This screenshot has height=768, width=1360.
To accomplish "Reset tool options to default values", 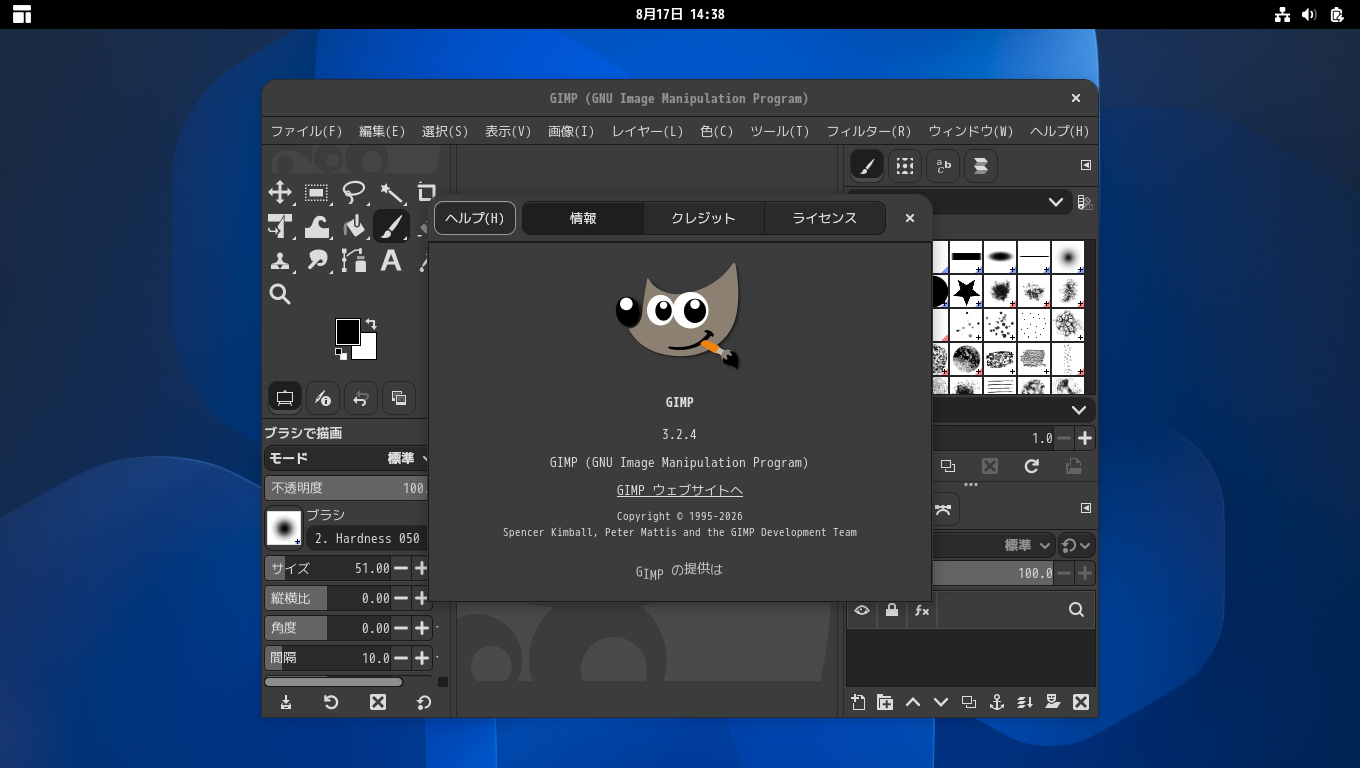I will [424, 702].
